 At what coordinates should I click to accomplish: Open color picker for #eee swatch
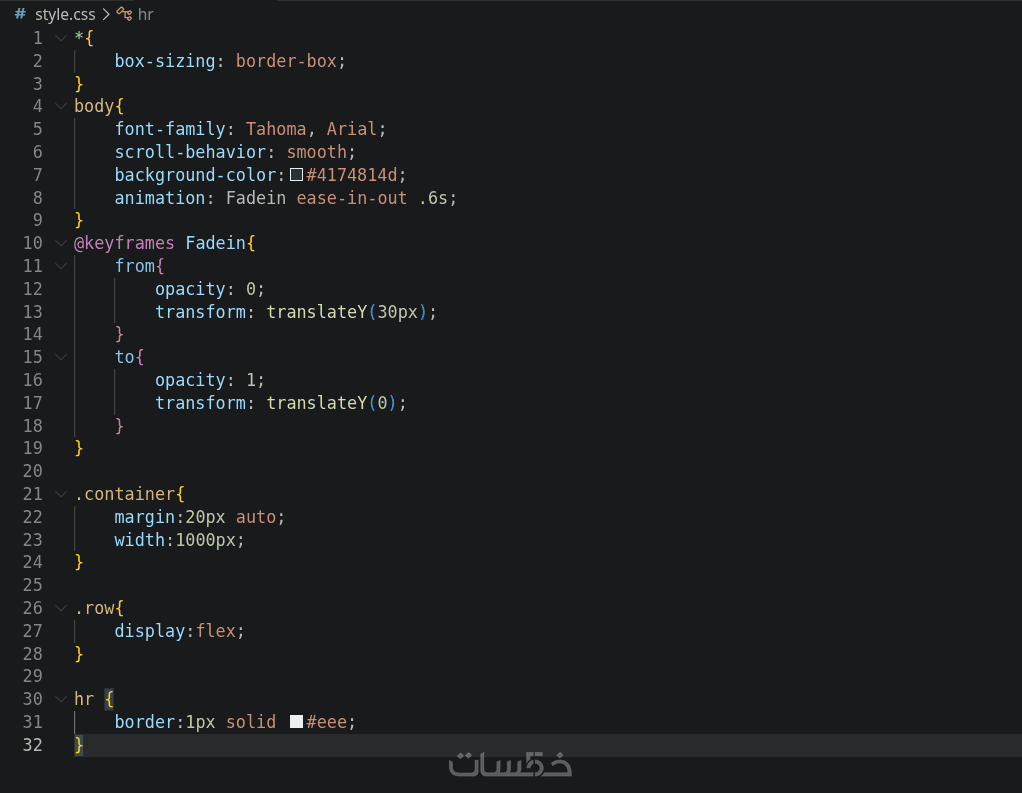pyautogui.click(x=297, y=721)
